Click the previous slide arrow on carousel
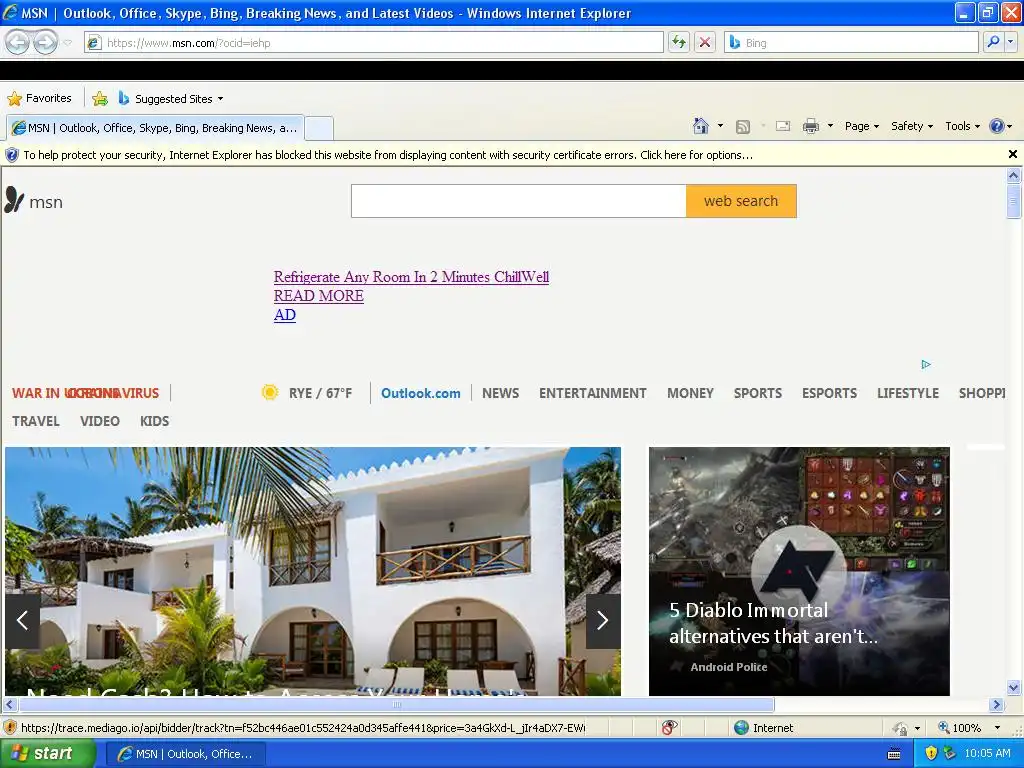This screenshot has height=768, width=1024. [22, 620]
